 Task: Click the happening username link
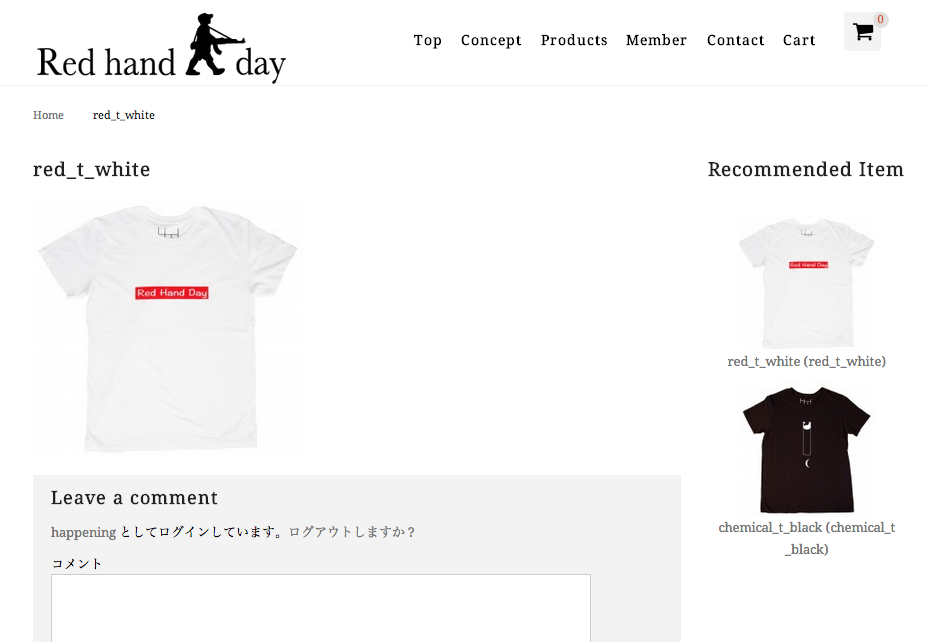(x=84, y=532)
